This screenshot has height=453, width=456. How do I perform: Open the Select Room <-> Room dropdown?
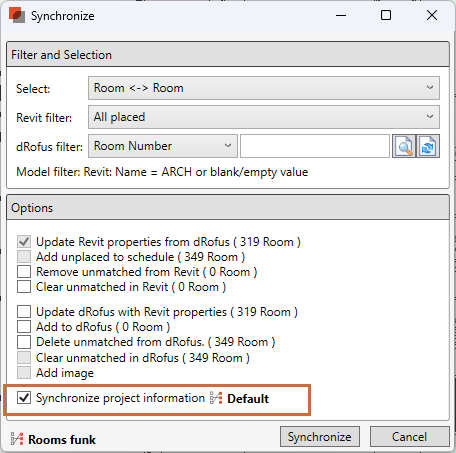[264, 88]
